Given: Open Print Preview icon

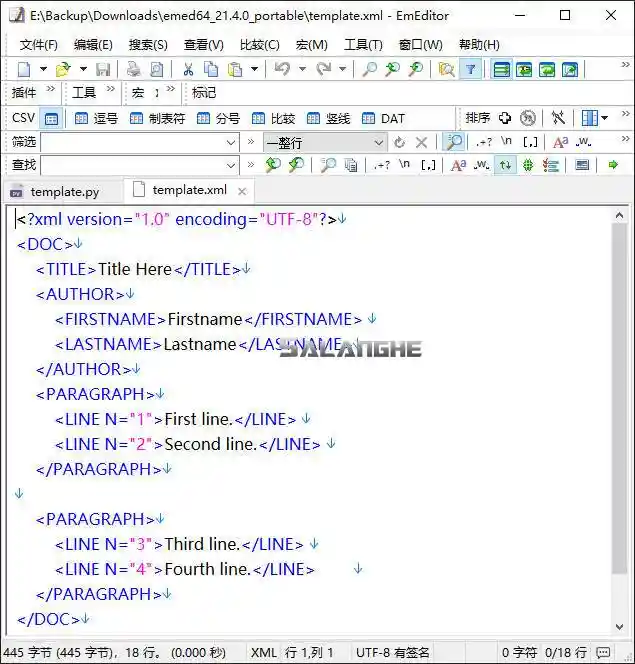Looking at the screenshot, I should (157, 69).
